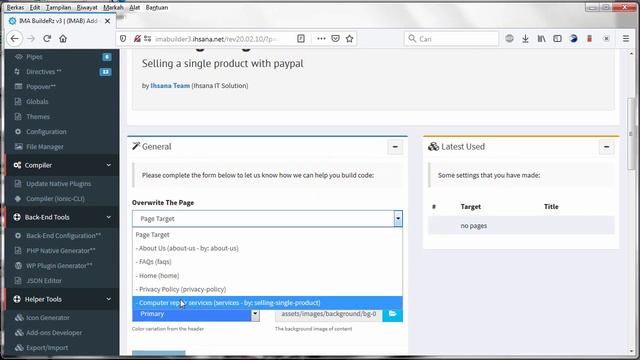The height and width of the screenshot is (360, 640).
Task: Collapse Back-End Tools section
Action: [62, 217]
